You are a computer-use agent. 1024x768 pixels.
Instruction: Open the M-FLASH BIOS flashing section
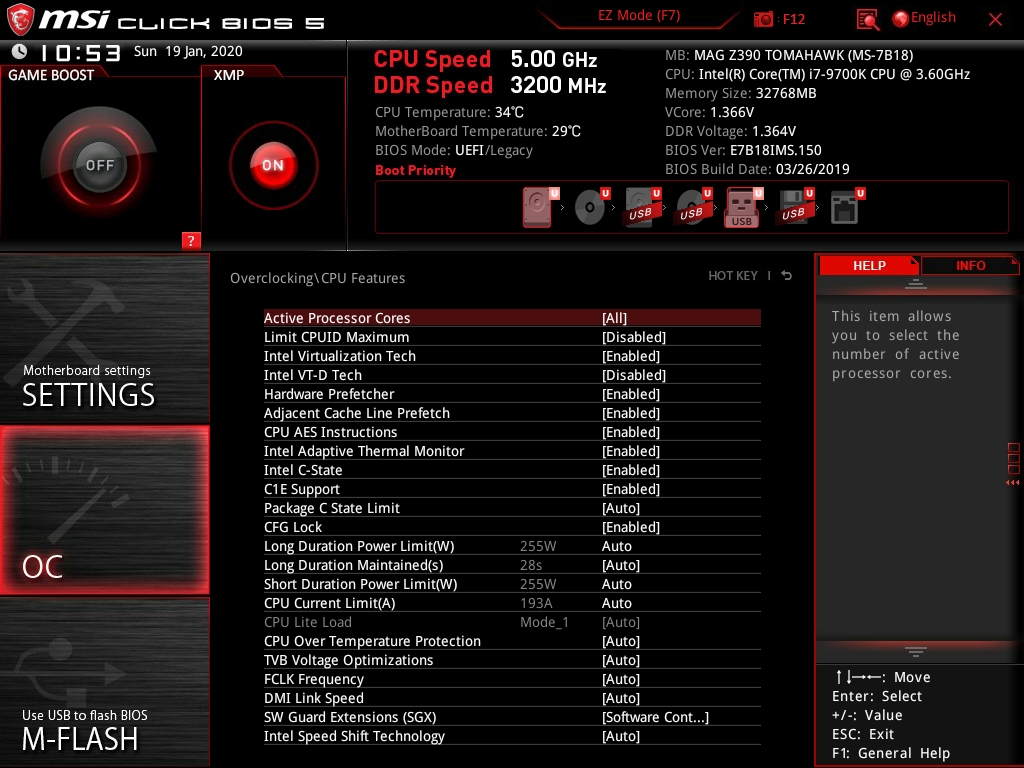pos(104,682)
